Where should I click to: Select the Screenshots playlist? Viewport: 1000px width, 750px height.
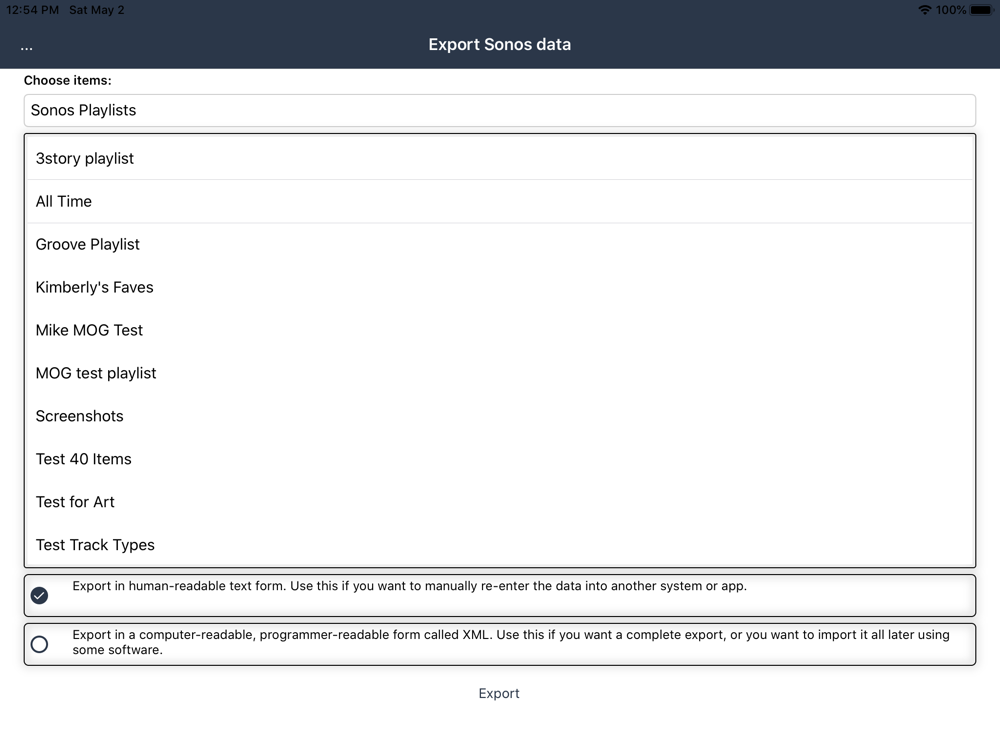(499, 416)
